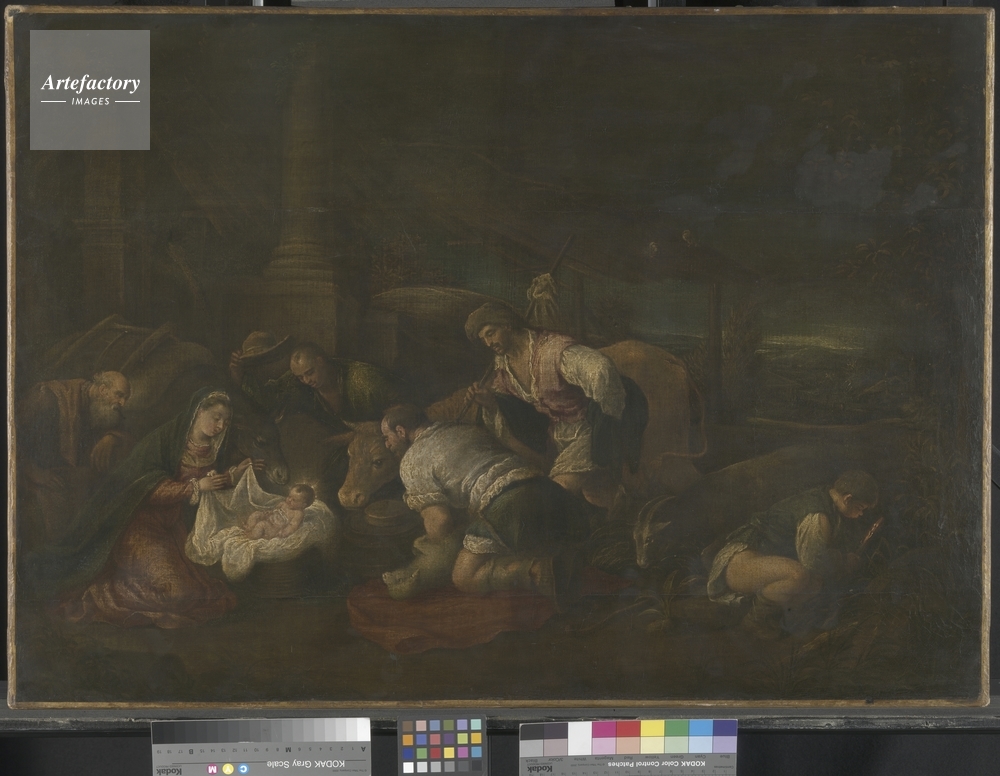Click the magenta M circle on gray scale
This screenshot has width=1000, height=776.
pos(211,770)
